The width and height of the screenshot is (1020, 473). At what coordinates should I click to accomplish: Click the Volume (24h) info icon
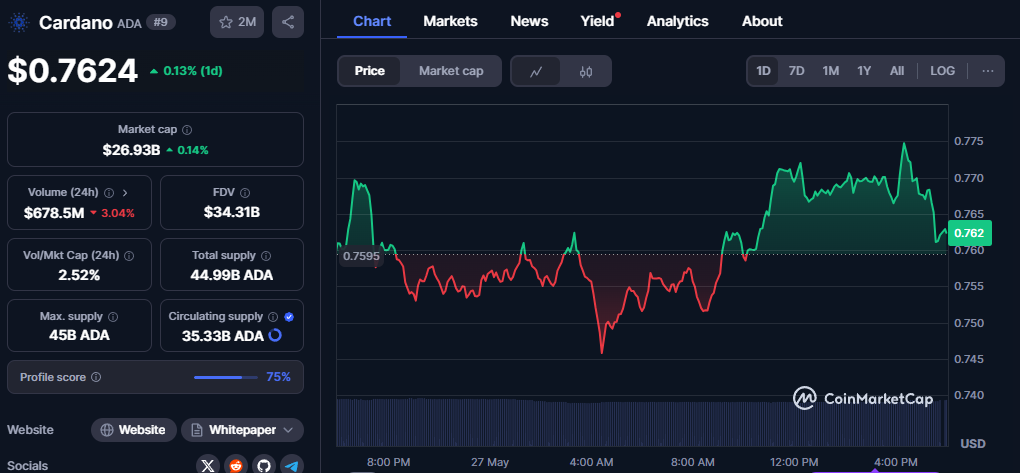coord(109,193)
